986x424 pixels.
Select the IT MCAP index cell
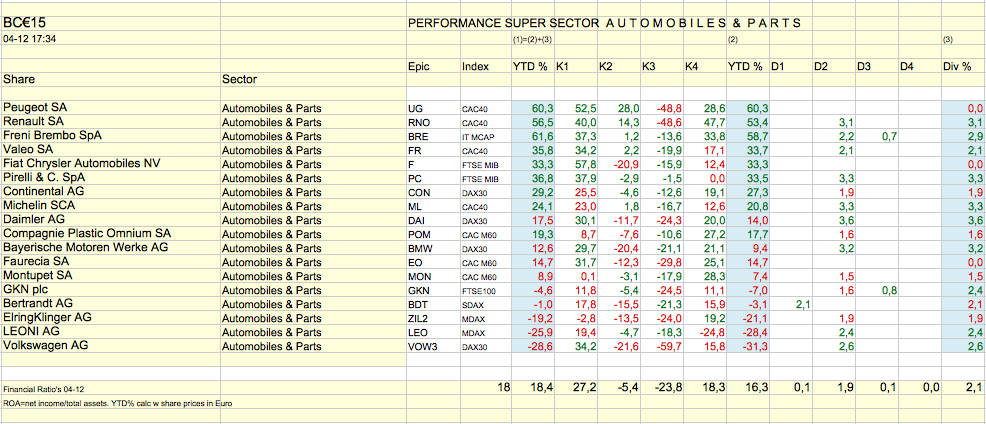point(485,136)
